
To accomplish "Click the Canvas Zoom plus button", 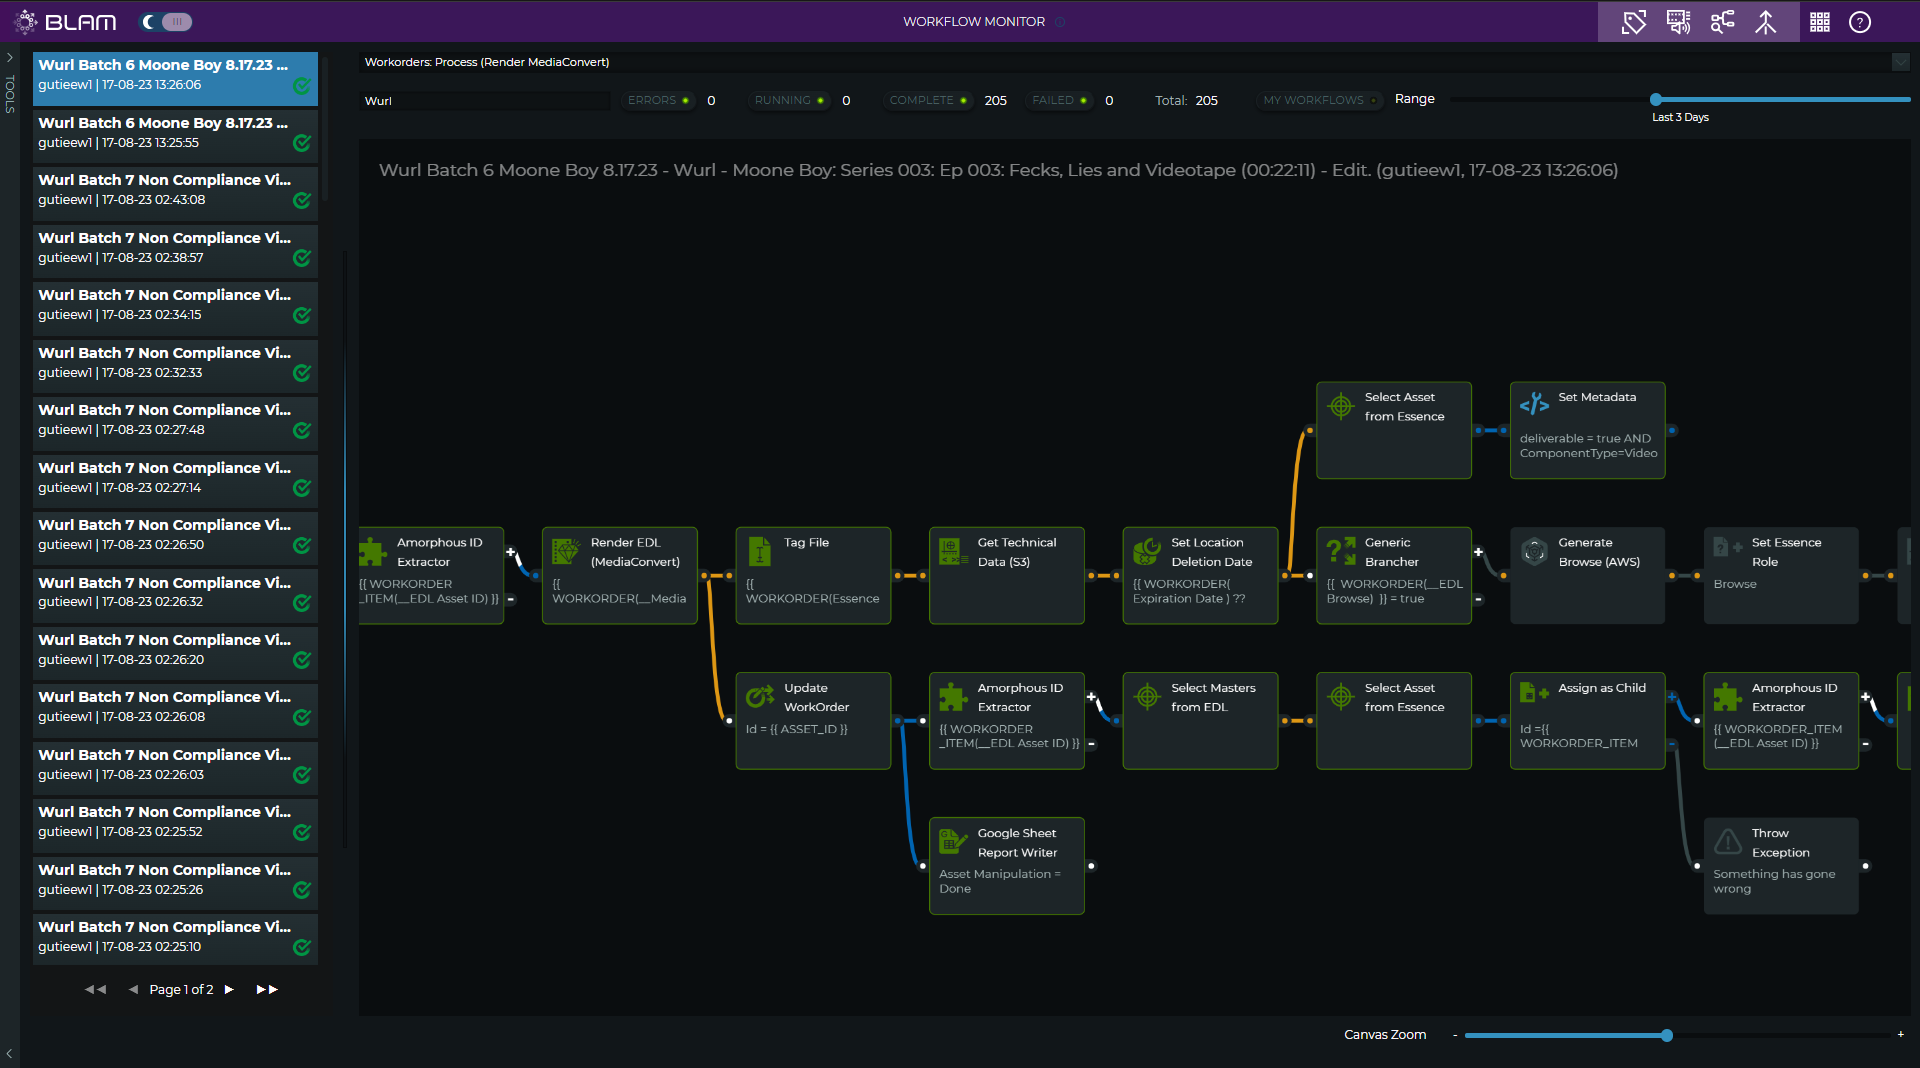I will click(1901, 1034).
